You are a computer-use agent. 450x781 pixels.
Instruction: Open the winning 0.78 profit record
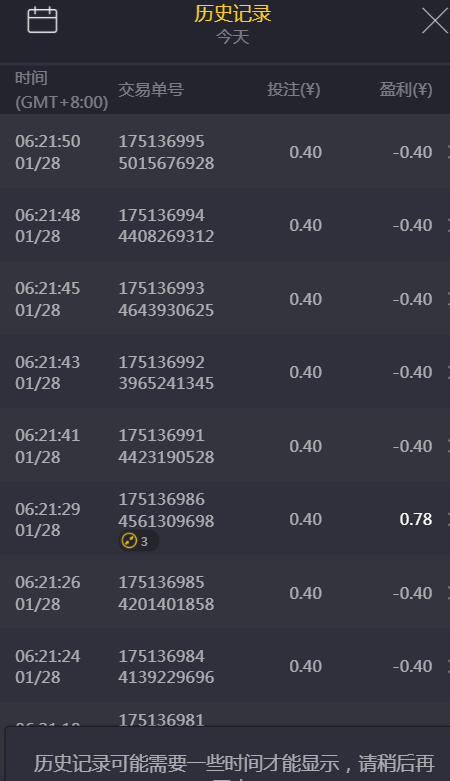click(x=225, y=519)
